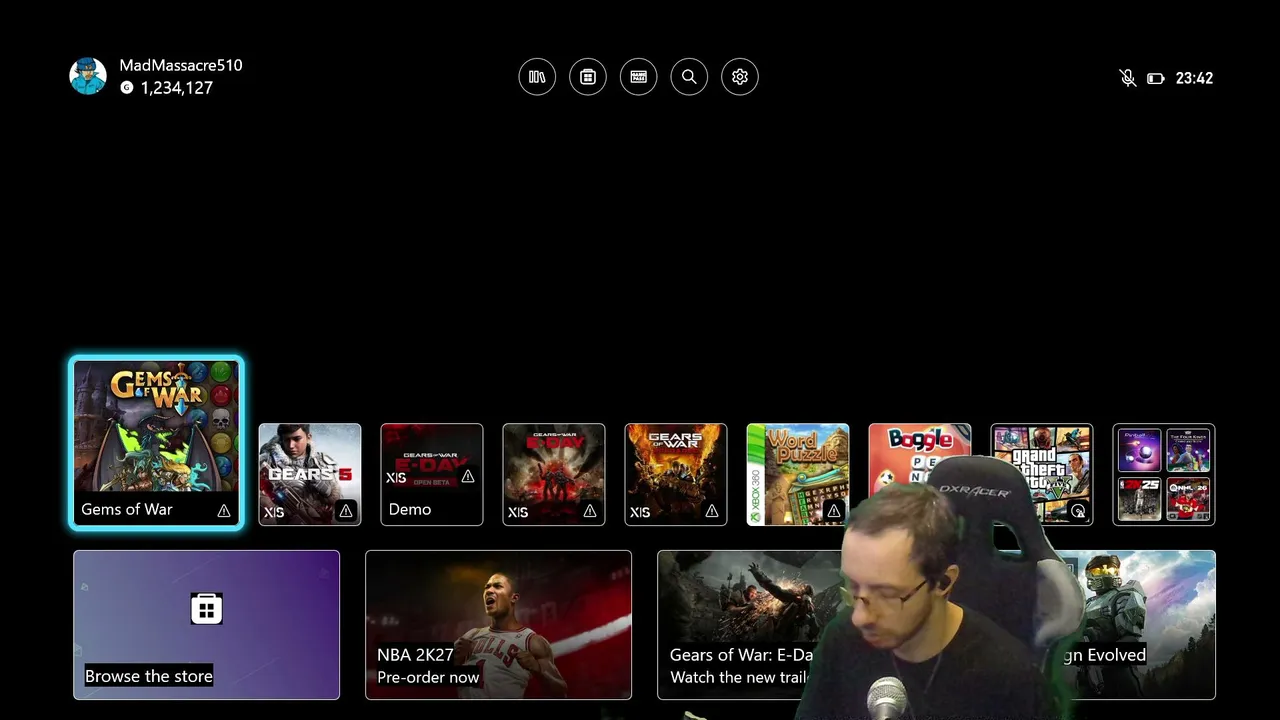This screenshot has width=1280, height=720.
Task: Select the MadMassacre510 profile avatar
Action: 88,76
